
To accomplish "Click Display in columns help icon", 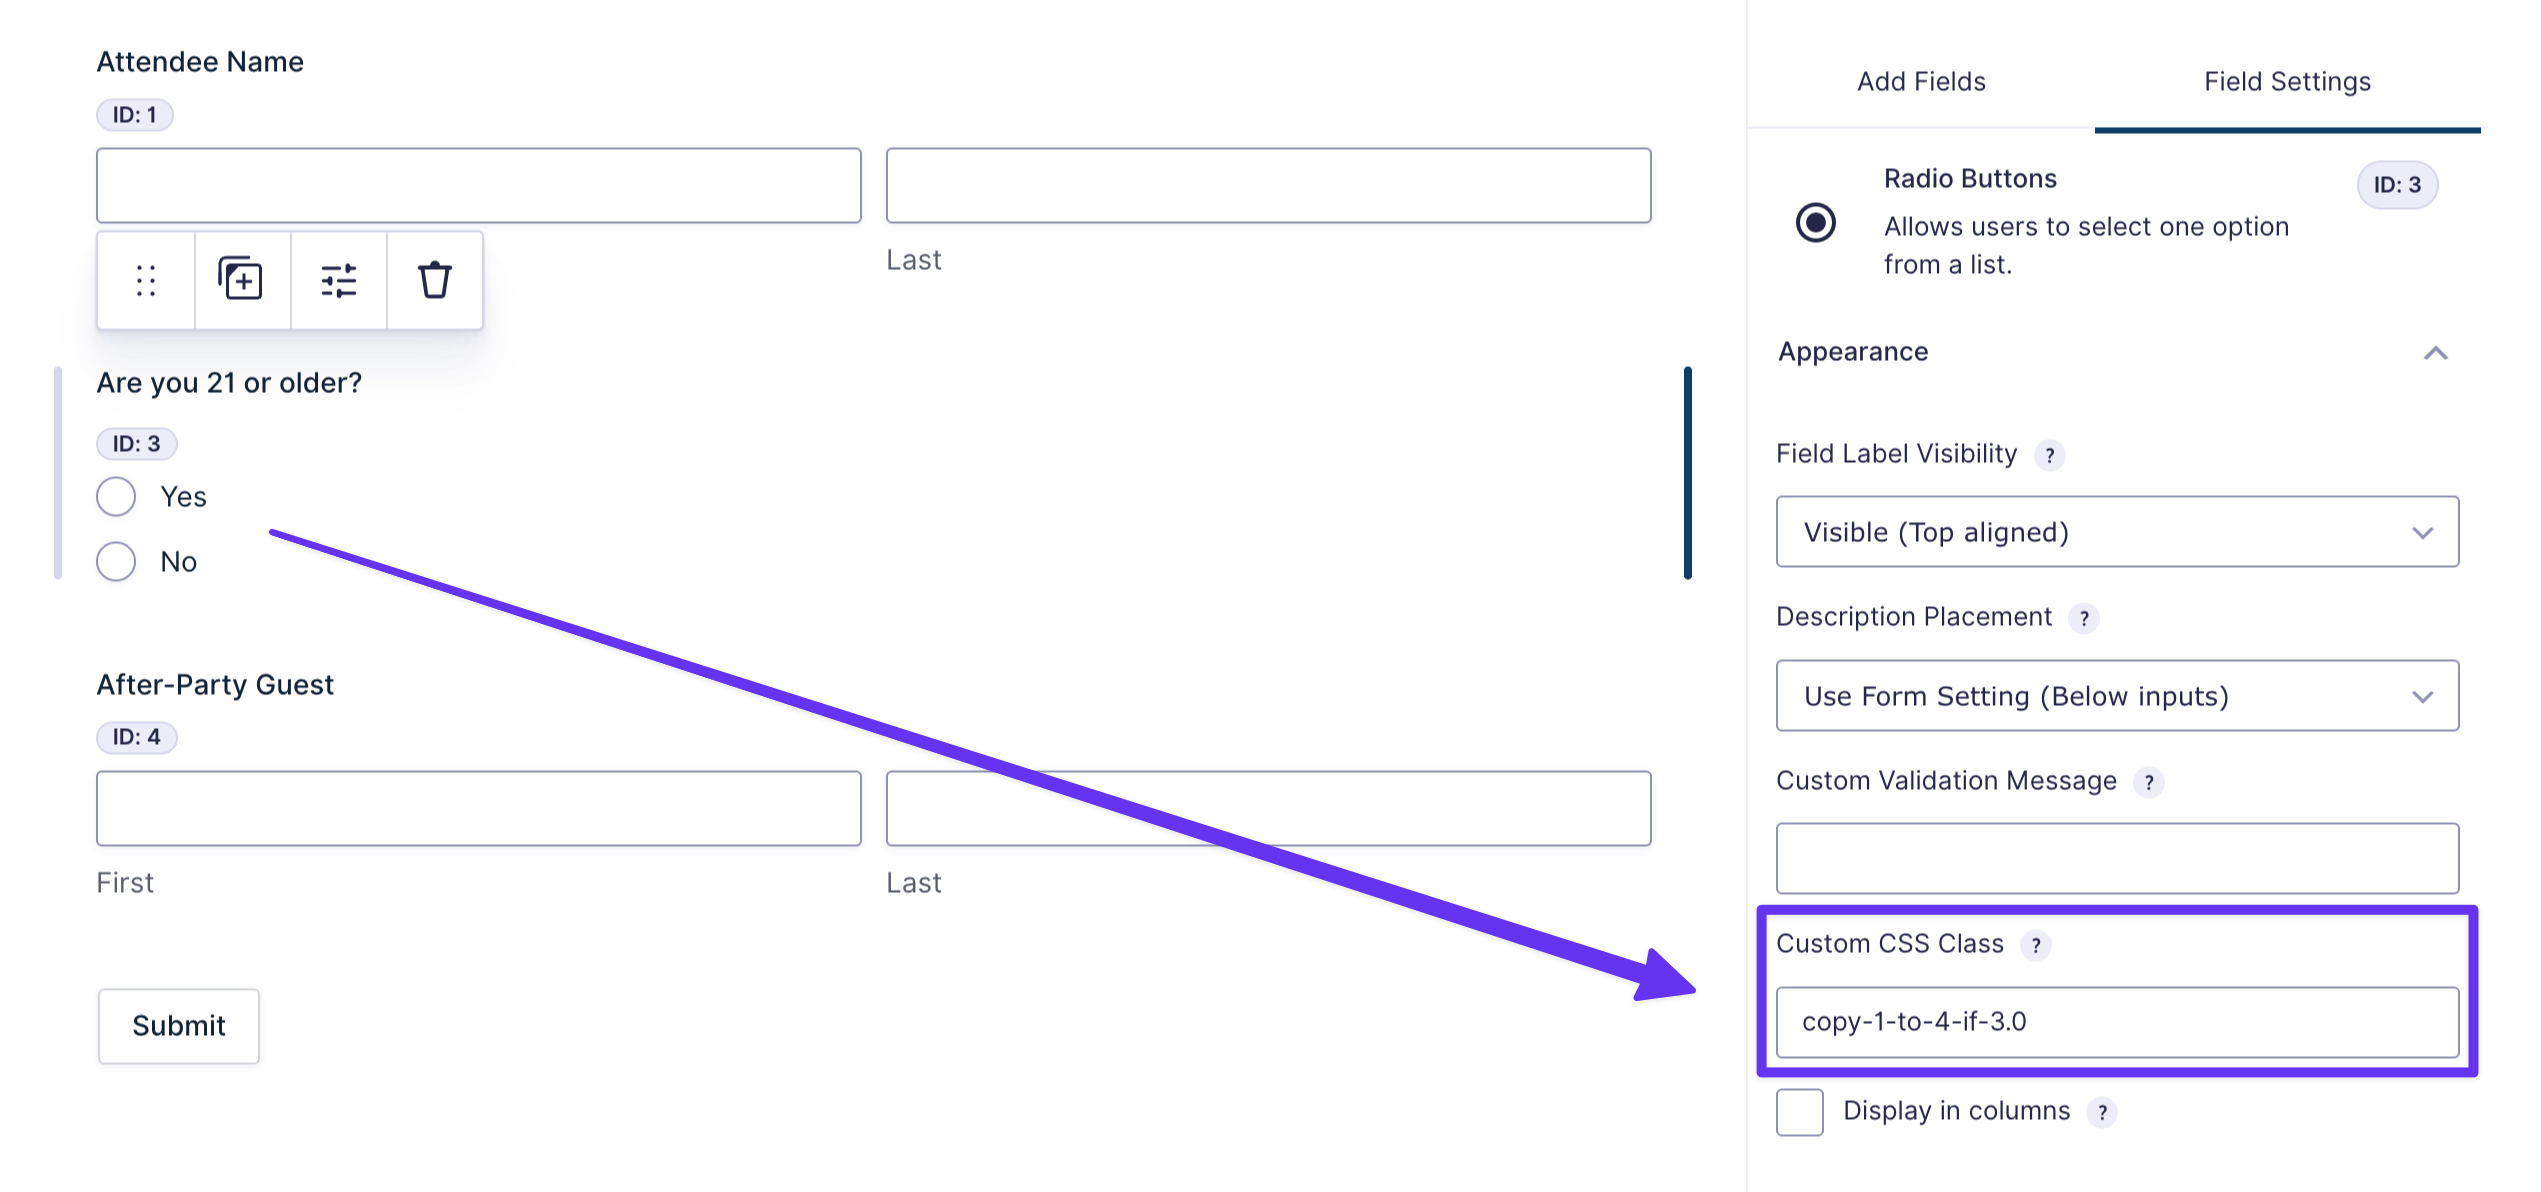I will (2102, 1112).
